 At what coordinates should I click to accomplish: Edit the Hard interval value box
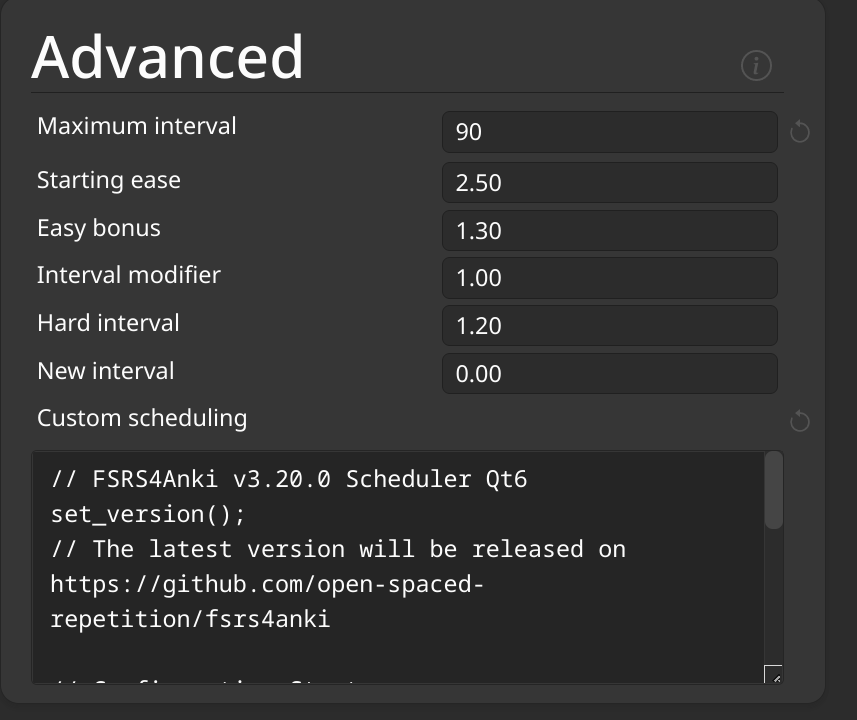(x=609, y=326)
